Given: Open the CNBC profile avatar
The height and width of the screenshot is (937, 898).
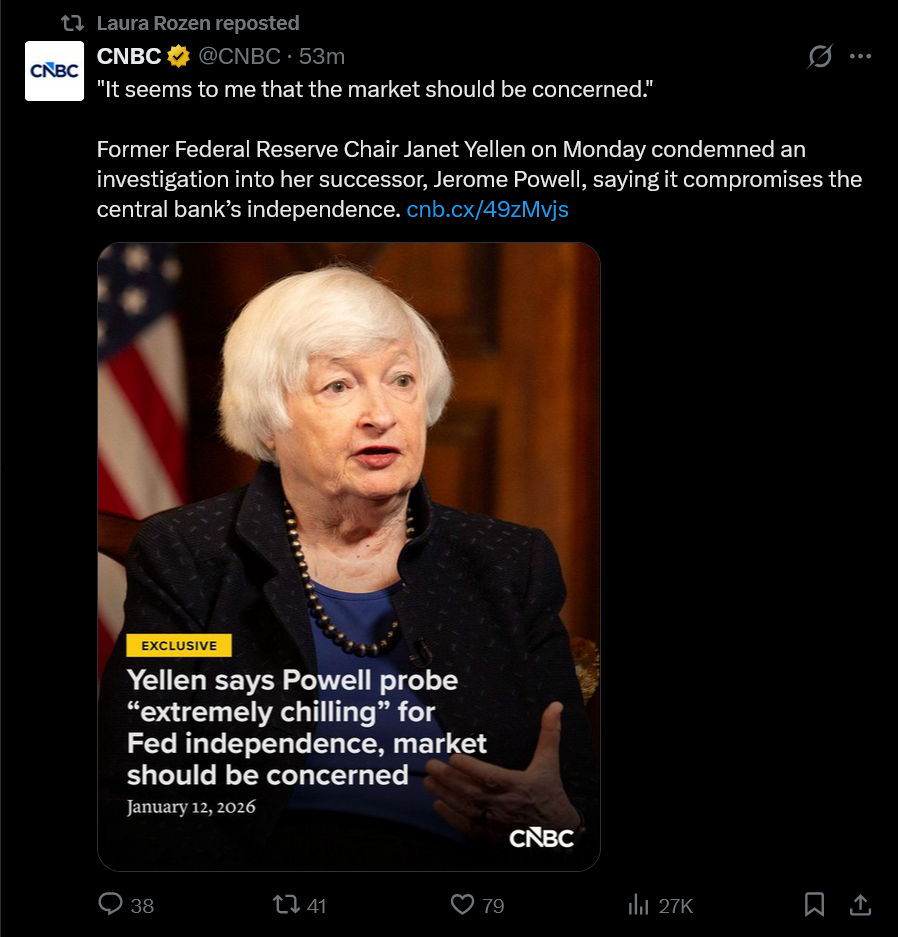Looking at the screenshot, I should [x=54, y=71].
